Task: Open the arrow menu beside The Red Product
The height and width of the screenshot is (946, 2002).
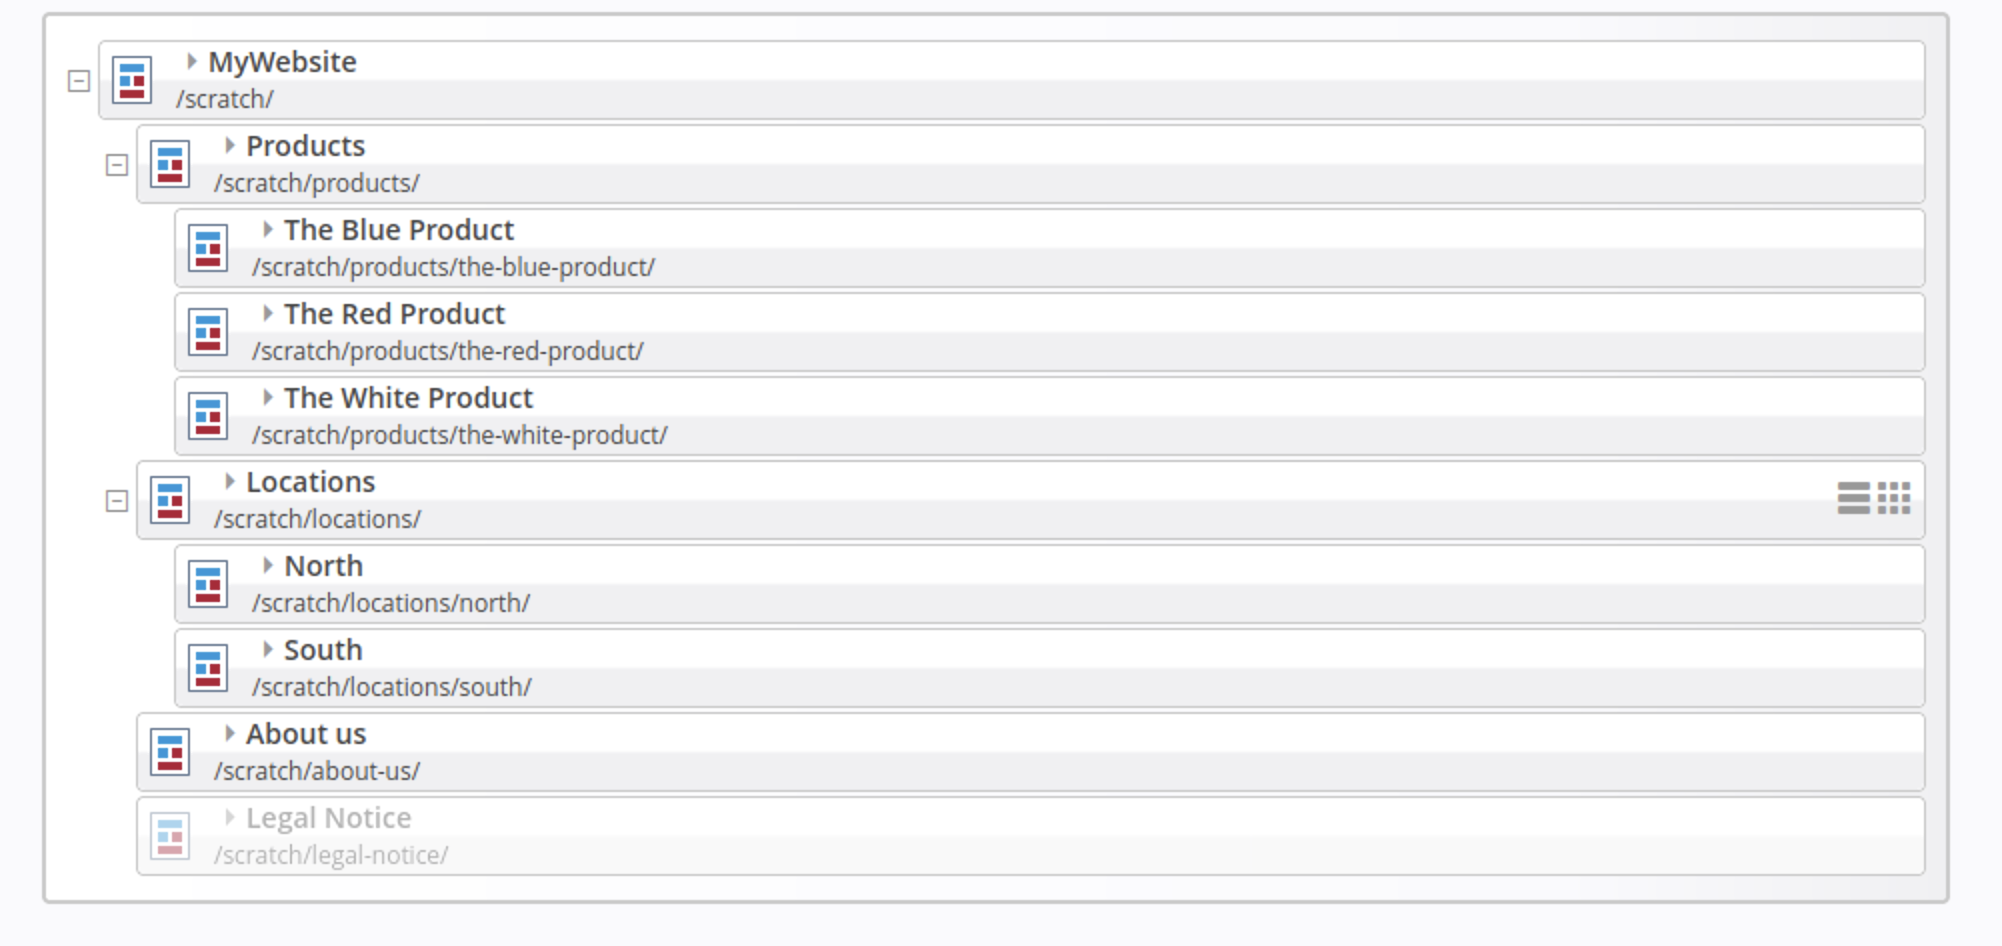Action: tap(267, 314)
